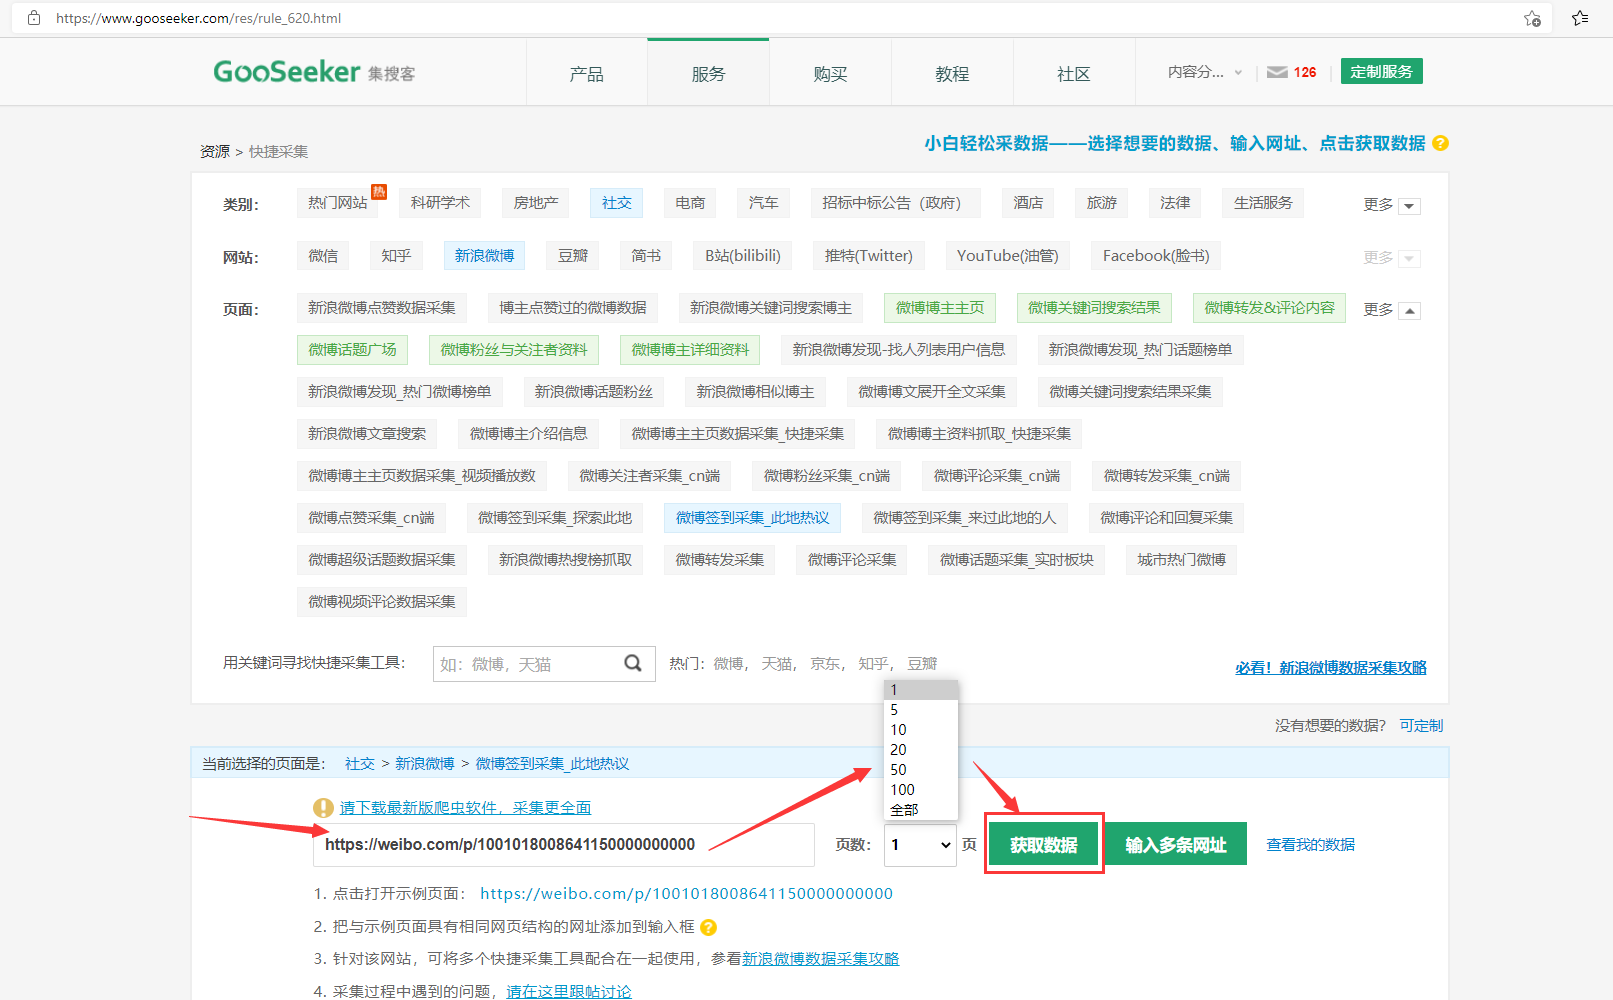This screenshot has height=1000, width=1613.
Task: Click the search magnifier icon
Action: point(633,663)
